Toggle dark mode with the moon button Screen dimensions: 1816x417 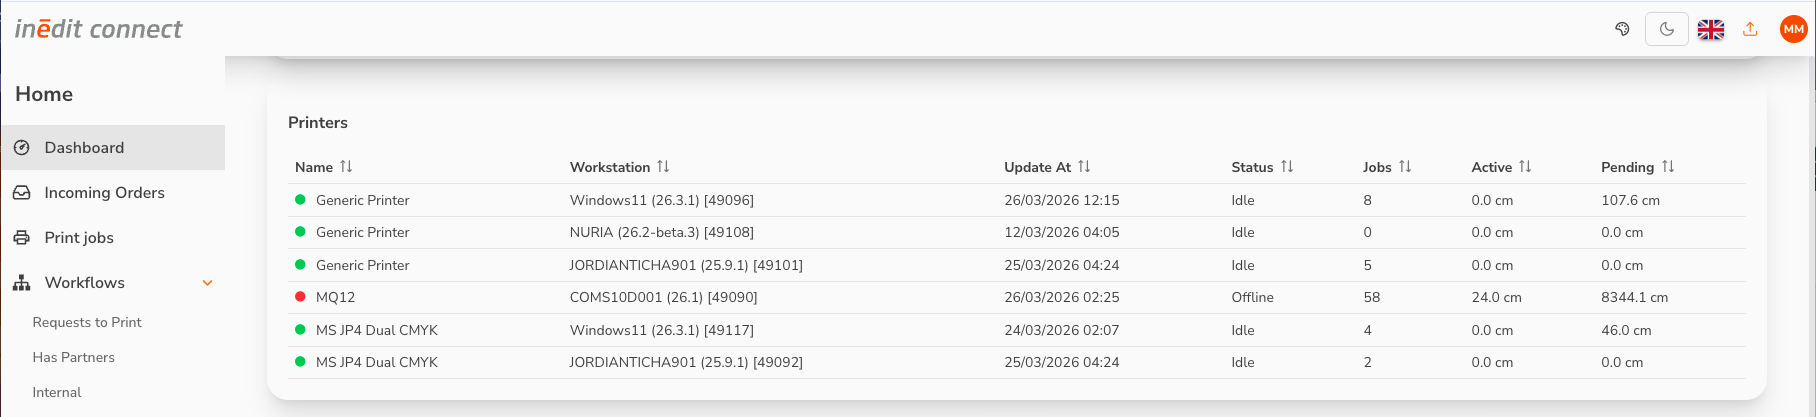pyautogui.click(x=1667, y=29)
